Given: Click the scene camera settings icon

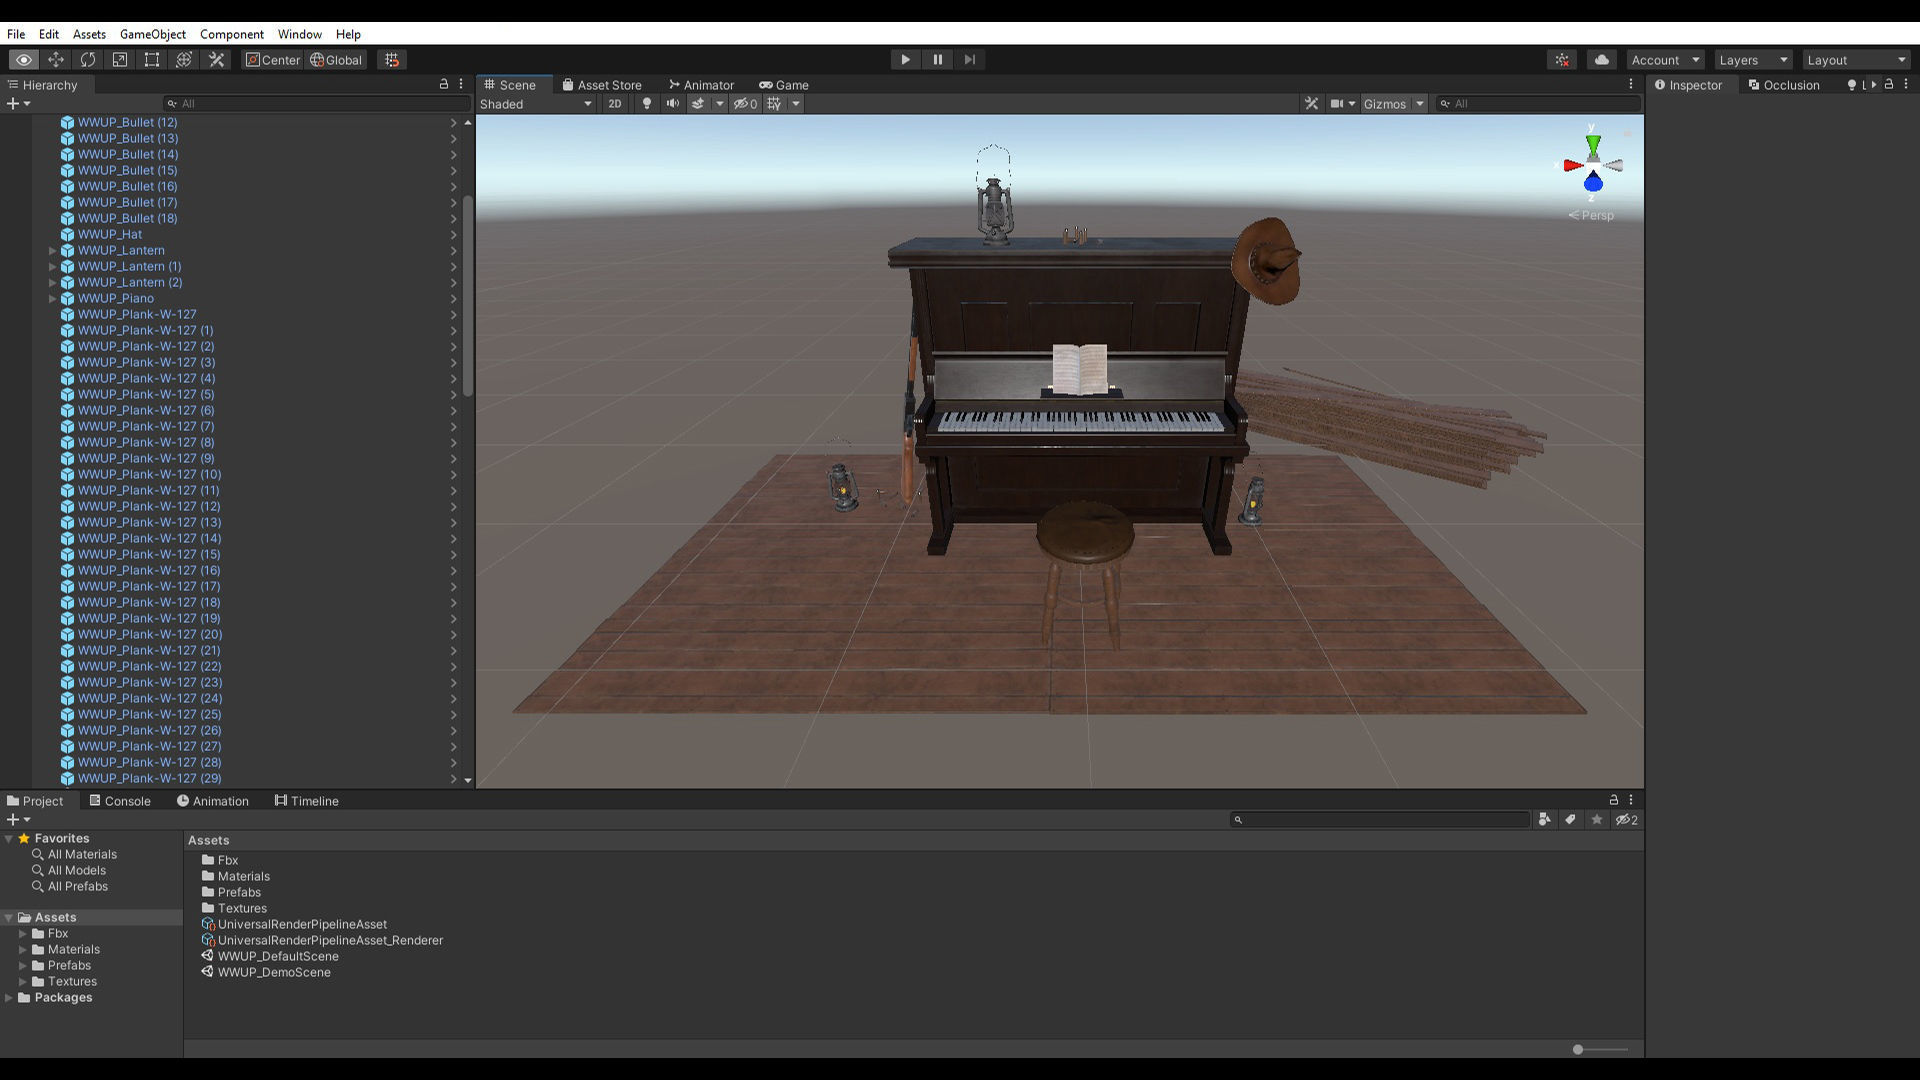Looking at the screenshot, I should (x=1336, y=104).
